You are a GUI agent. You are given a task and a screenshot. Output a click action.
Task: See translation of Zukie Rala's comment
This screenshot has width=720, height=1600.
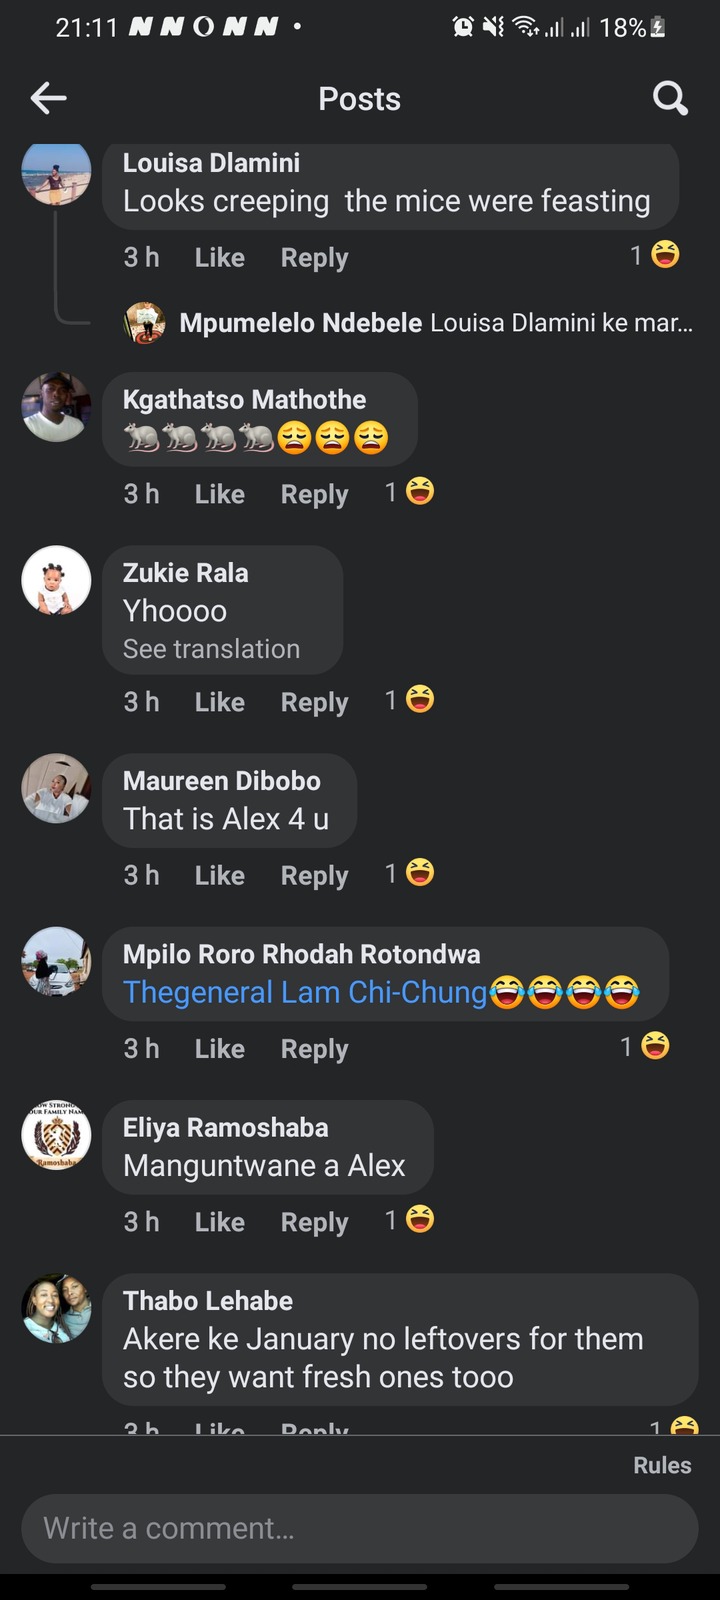[211, 649]
